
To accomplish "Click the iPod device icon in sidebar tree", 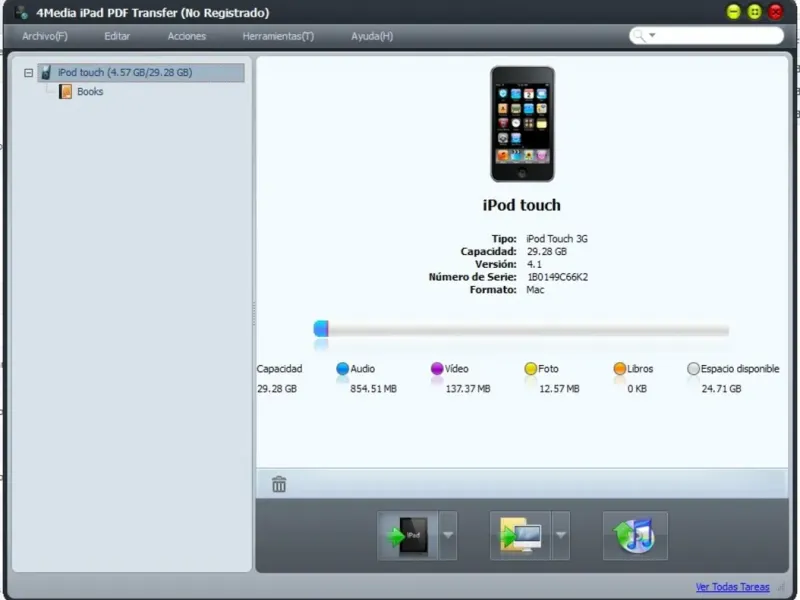I will point(46,72).
